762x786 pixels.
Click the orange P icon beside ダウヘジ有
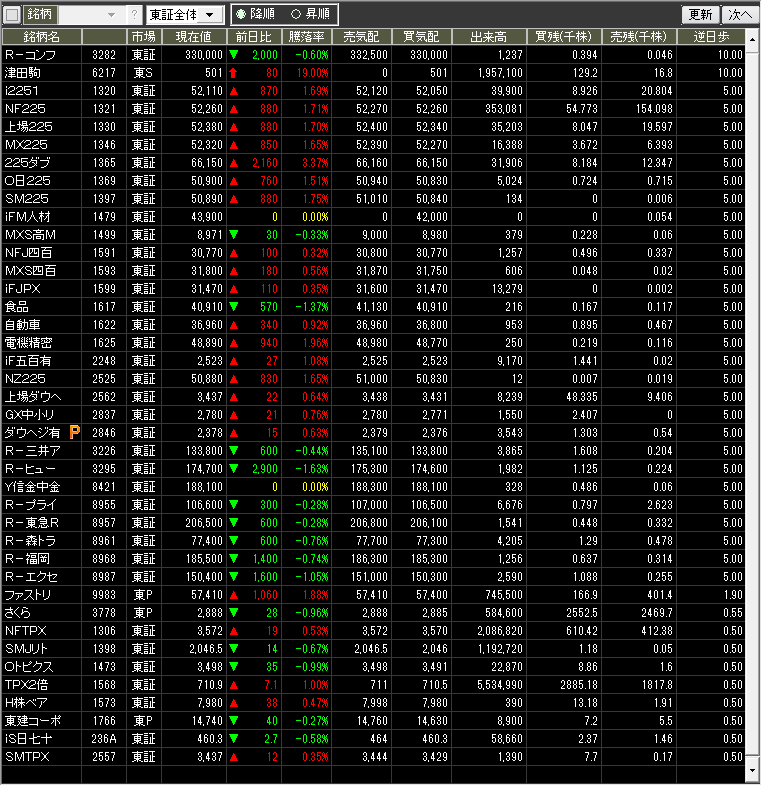[x=74, y=432]
